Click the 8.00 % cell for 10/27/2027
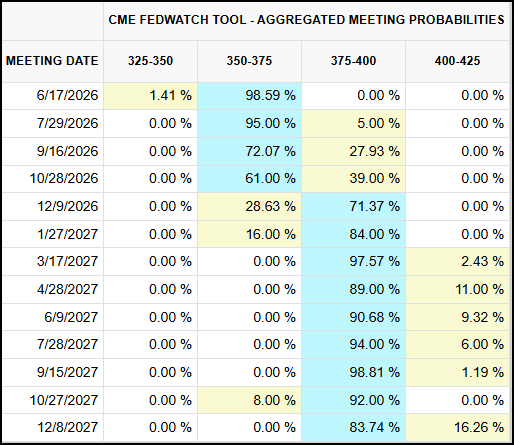Viewport: 514px width, 445px height. [x=250, y=400]
